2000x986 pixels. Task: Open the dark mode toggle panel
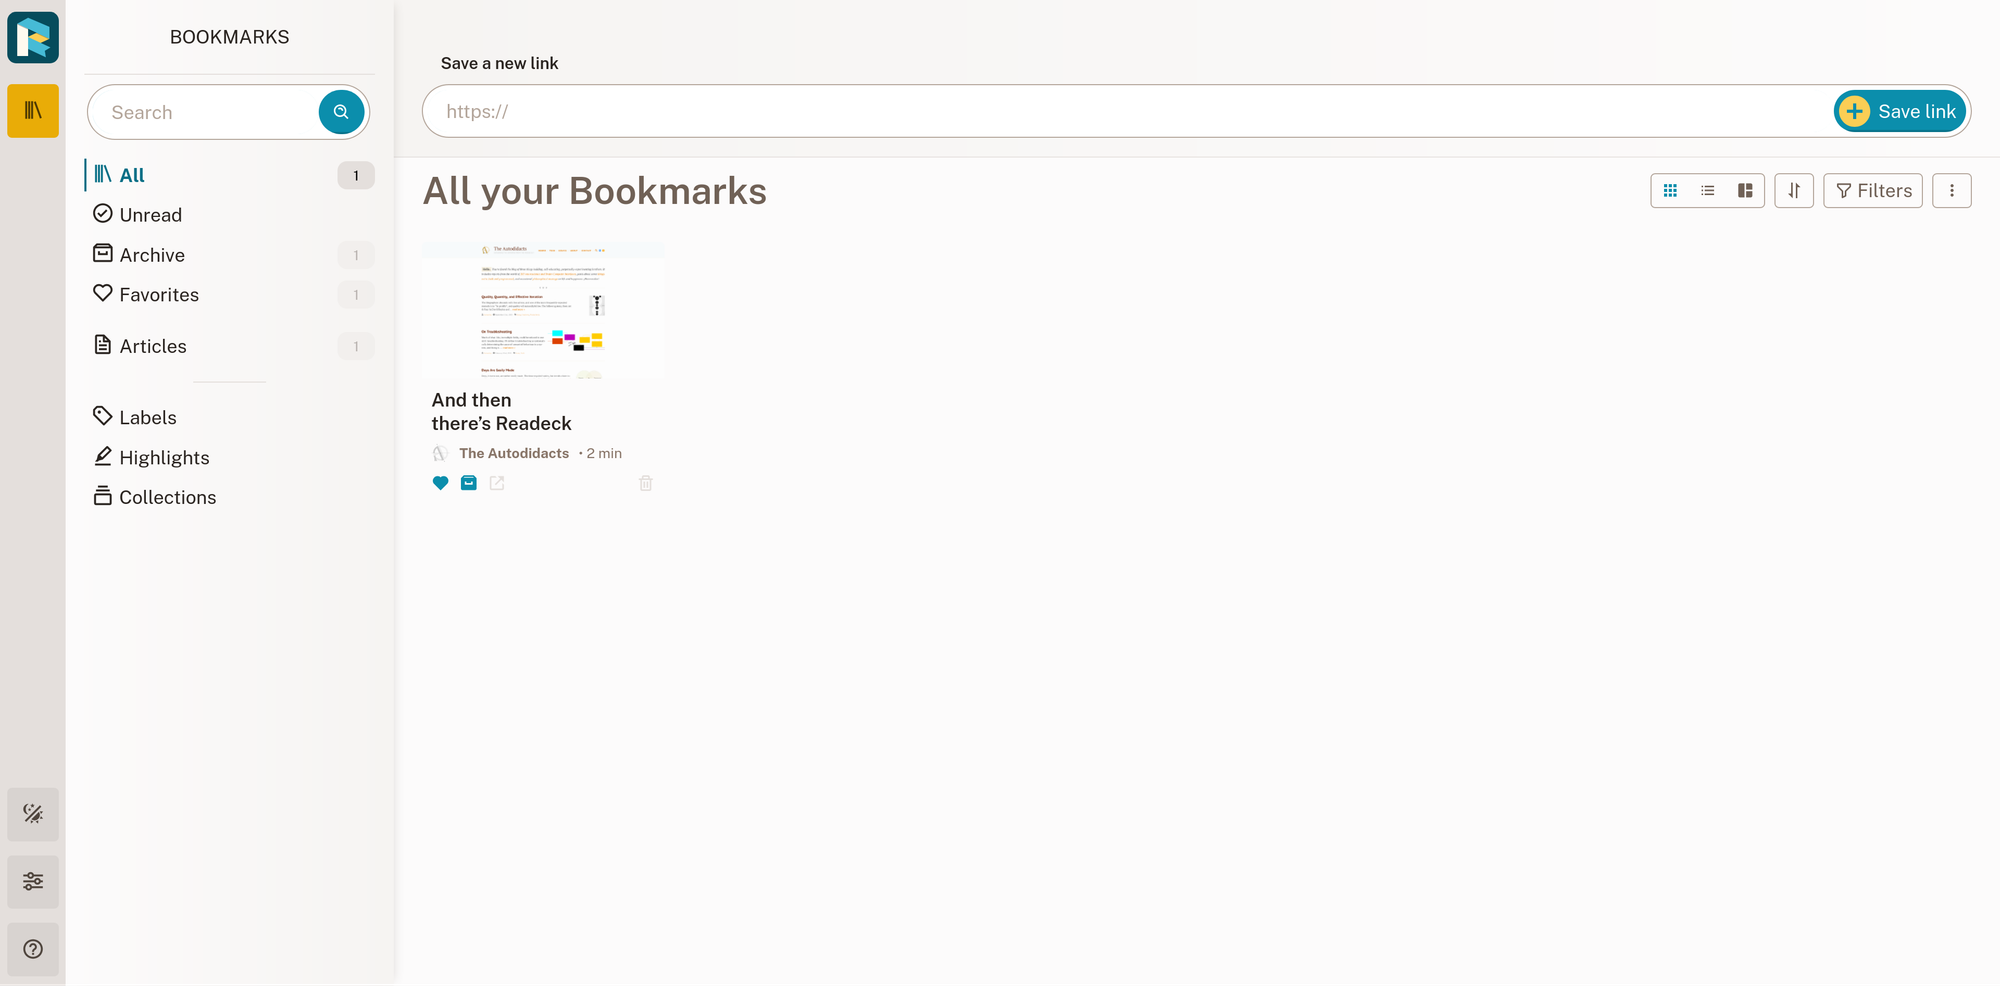pos(33,814)
